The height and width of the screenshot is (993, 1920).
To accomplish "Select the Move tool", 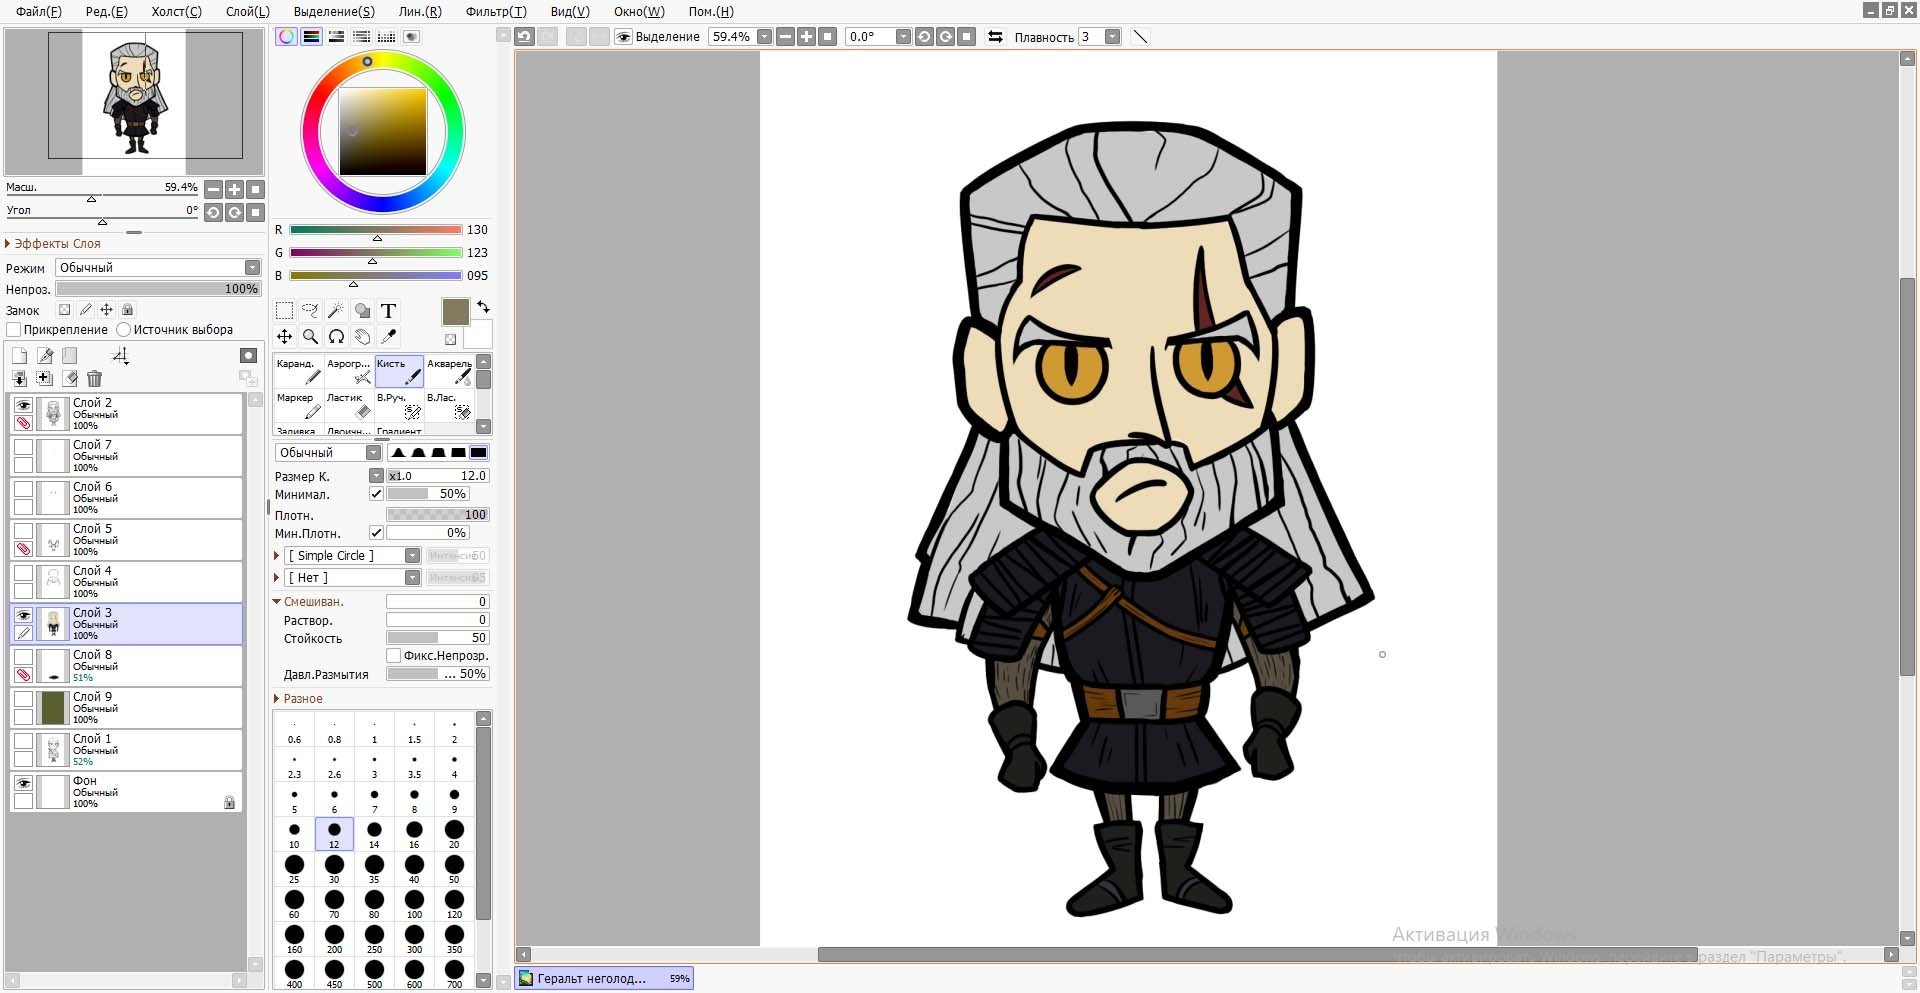I will point(285,337).
